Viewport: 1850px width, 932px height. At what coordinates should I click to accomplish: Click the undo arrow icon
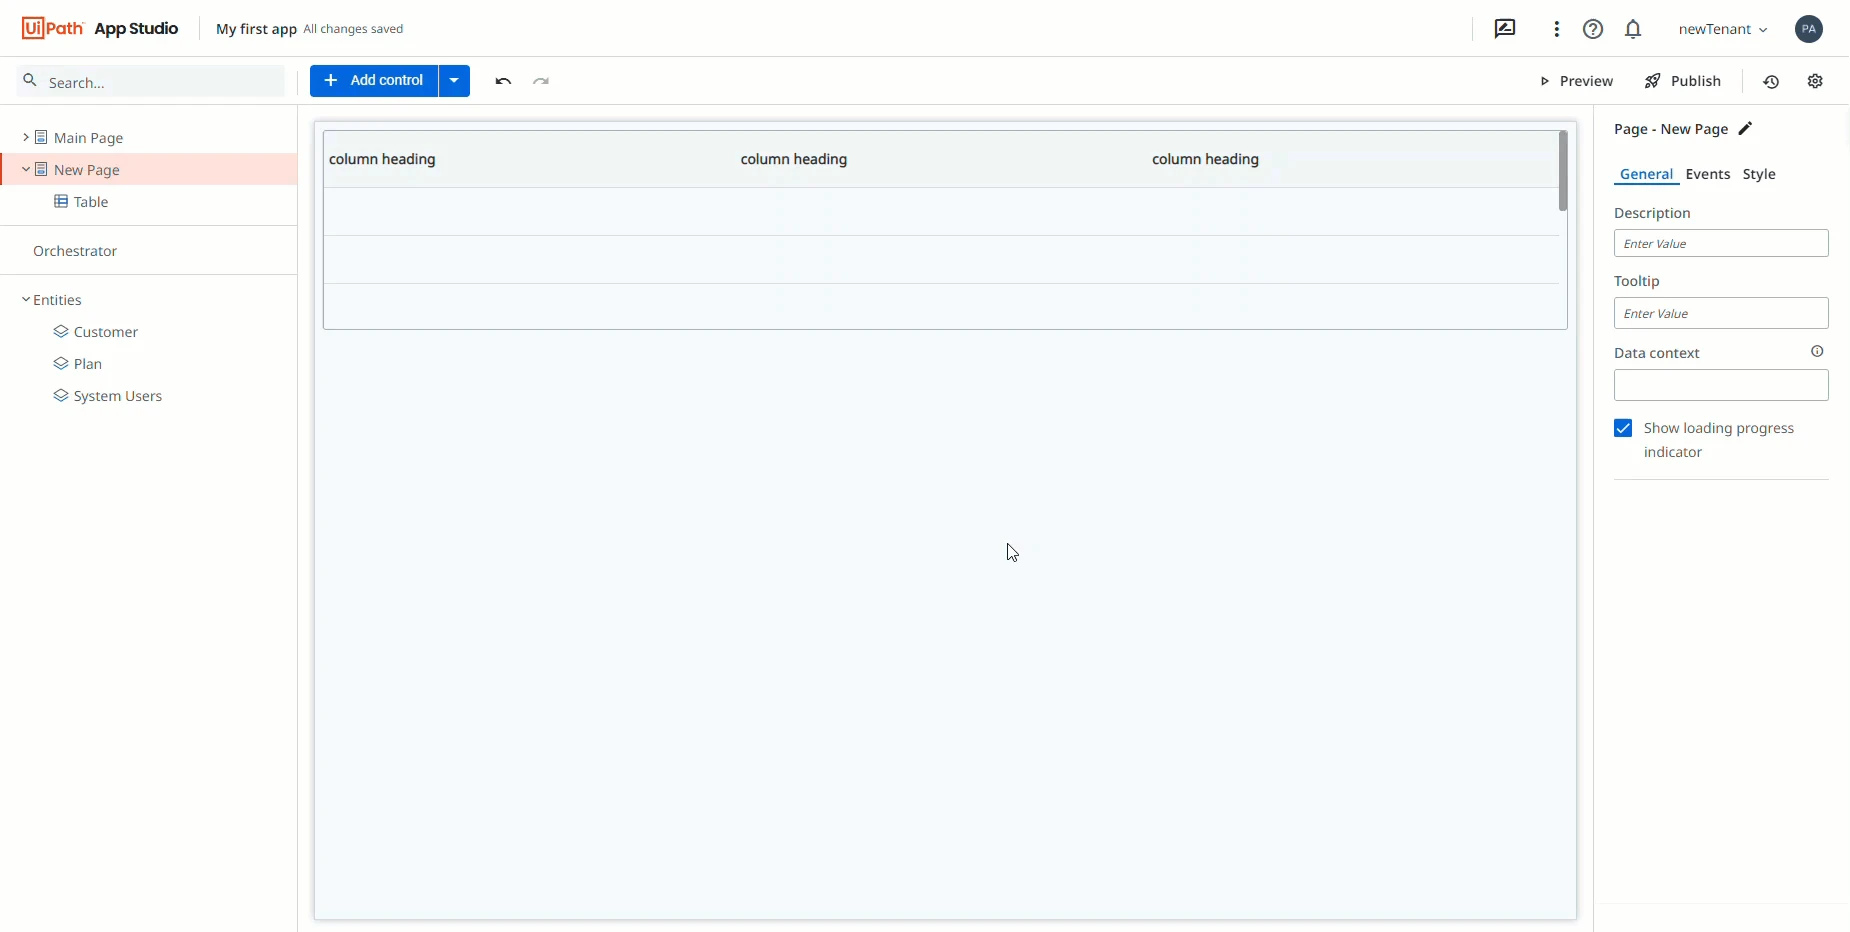point(503,81)
